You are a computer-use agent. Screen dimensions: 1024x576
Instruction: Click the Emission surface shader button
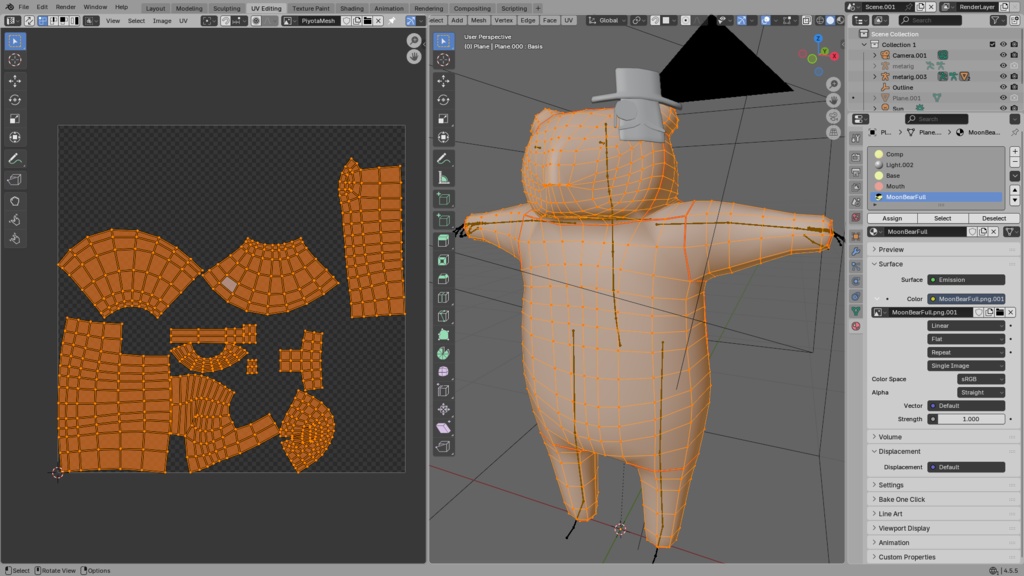(966, 280)
